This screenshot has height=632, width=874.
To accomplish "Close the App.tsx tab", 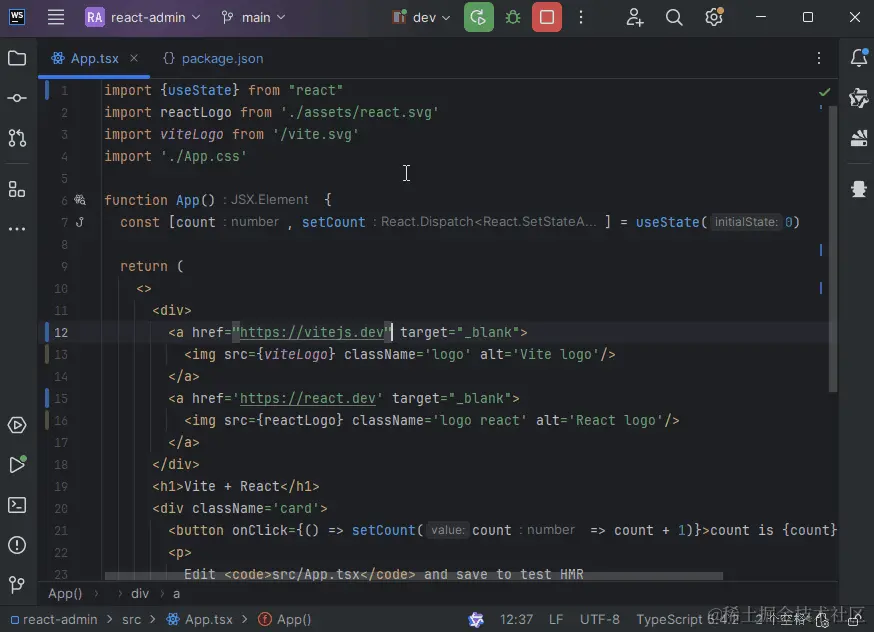I will (x=134, y=58).
